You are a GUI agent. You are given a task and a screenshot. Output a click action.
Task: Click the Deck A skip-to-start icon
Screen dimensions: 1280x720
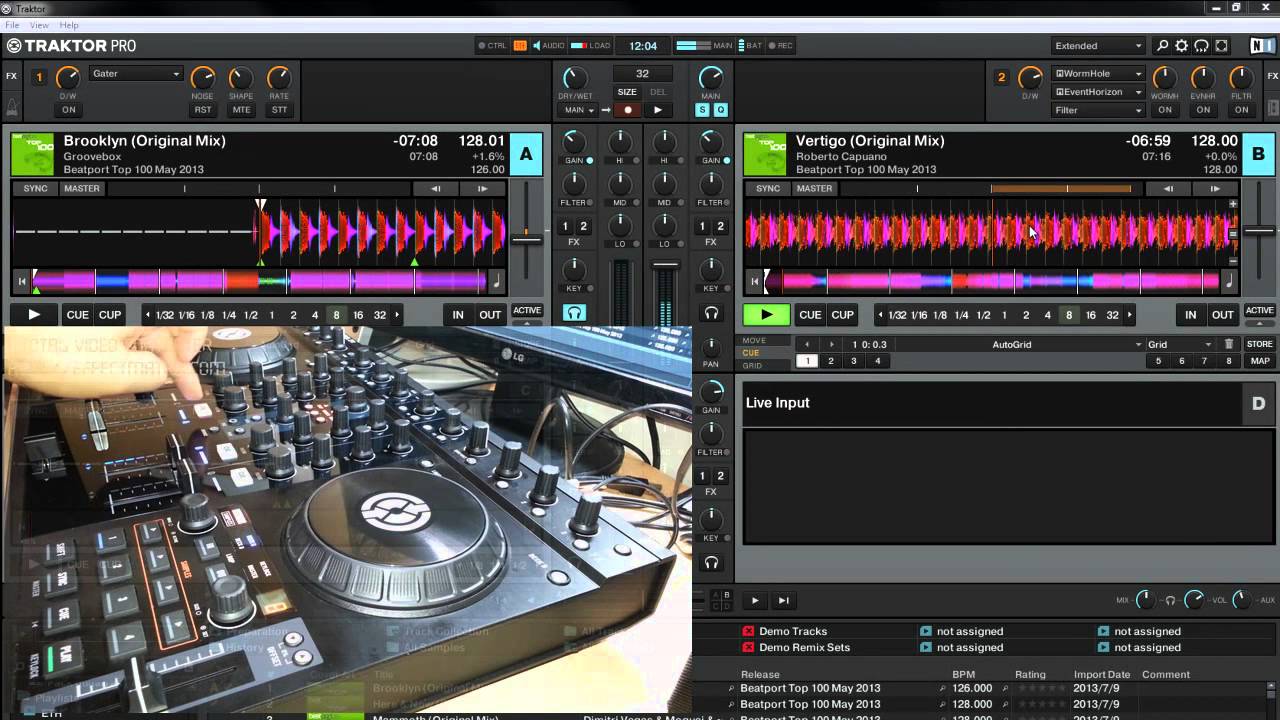(x=21, y=282)
